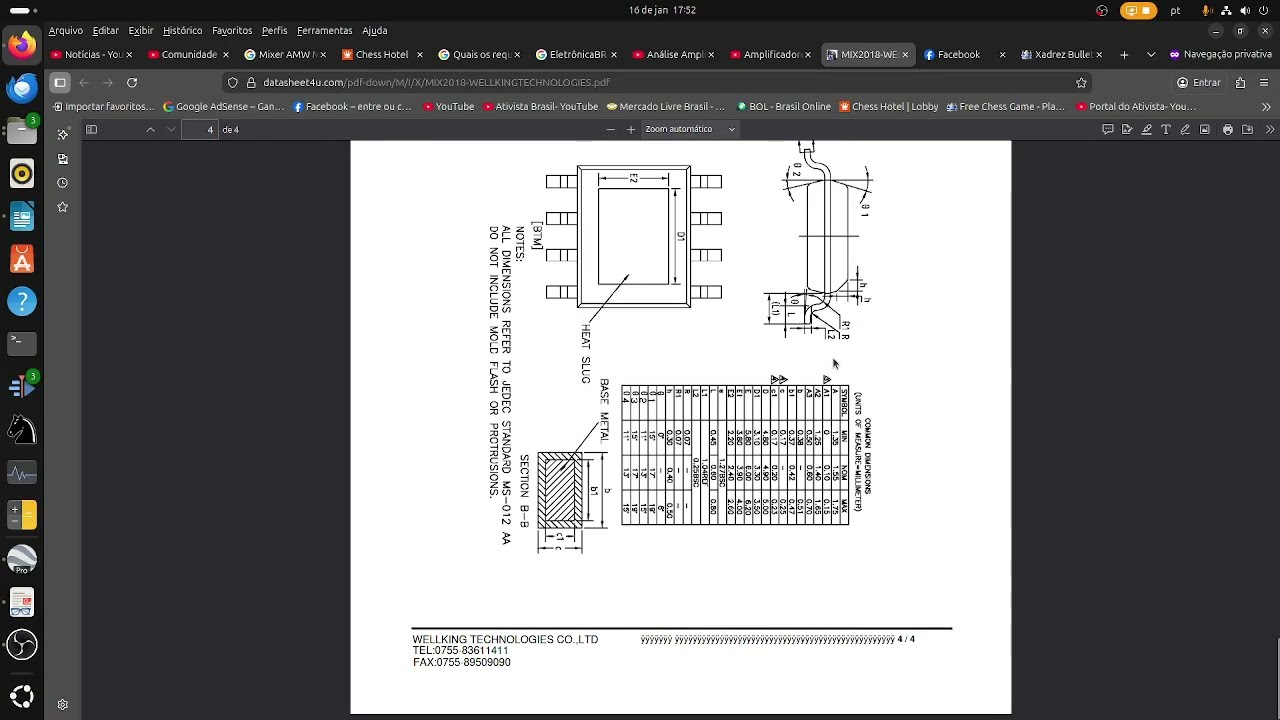Toggle the PDF viewer sidebar
Viewport: 1280px width, 720px height.
click(x=91, y=129)
